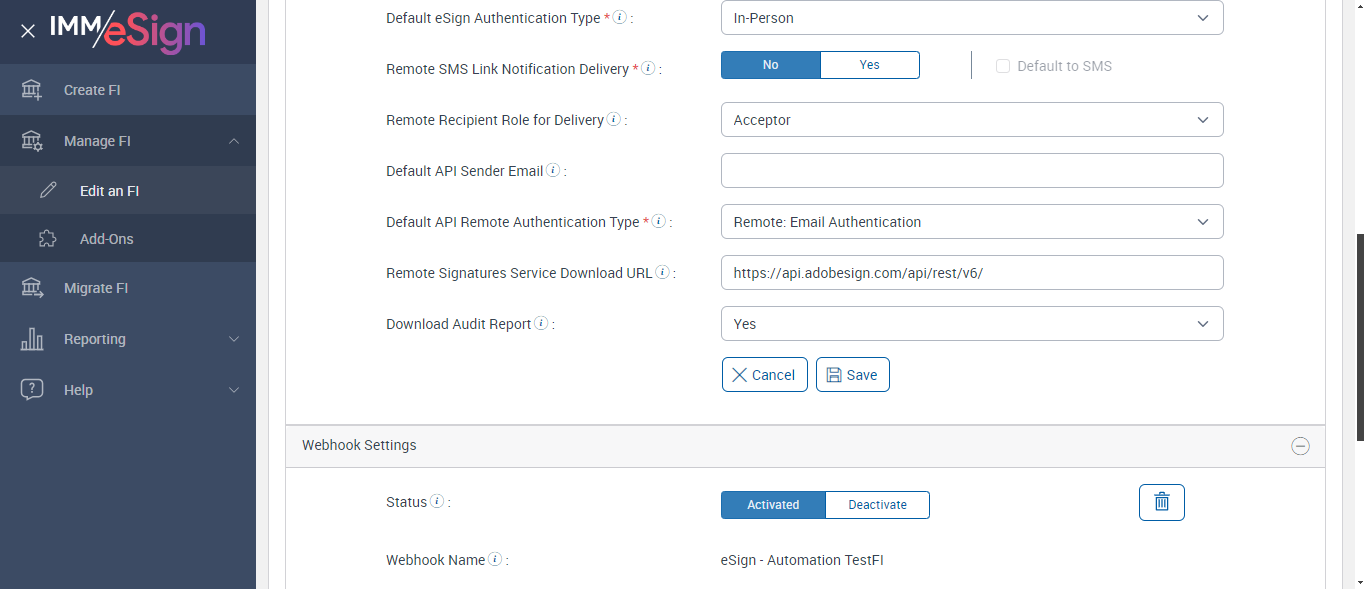The image size is (1366, 589).
Task: Click info icon beside Remote Signatures Service Download URL
Action: coord(662,272)
